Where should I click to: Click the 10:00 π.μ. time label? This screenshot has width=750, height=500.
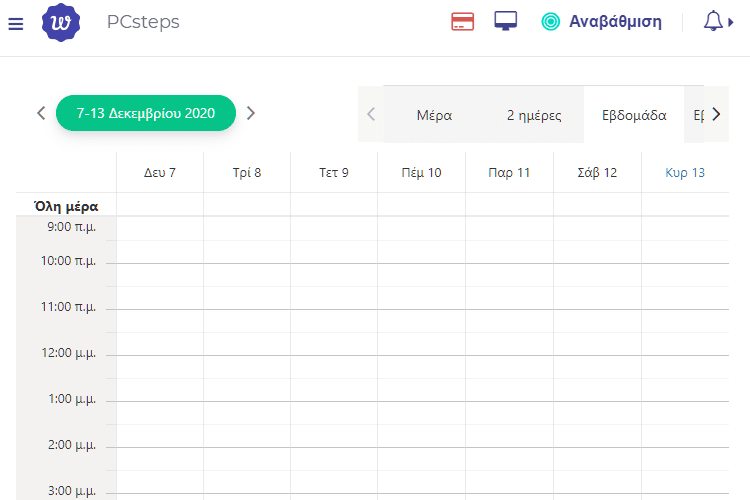pyautogui.click(x=68, y=261)
